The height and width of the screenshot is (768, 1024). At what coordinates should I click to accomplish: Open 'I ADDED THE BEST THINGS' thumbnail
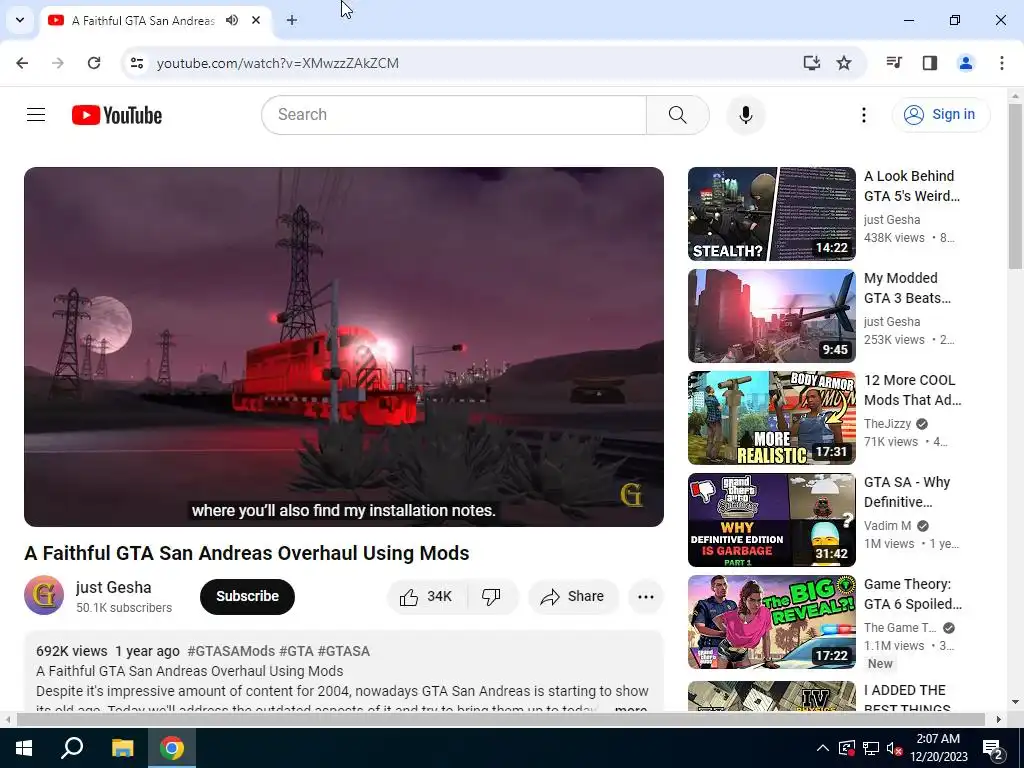tap(771, 696)
